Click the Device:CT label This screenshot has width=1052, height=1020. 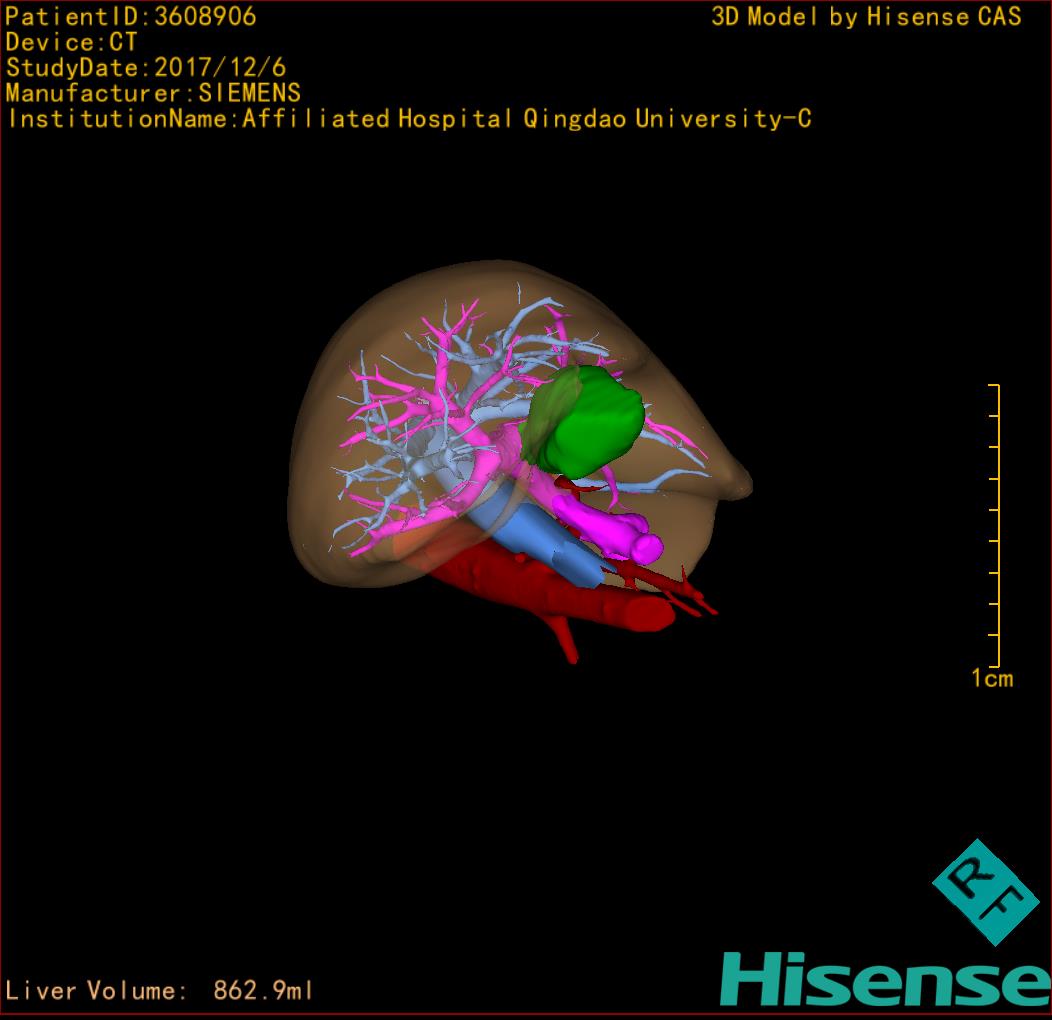(x=72, y=42)
